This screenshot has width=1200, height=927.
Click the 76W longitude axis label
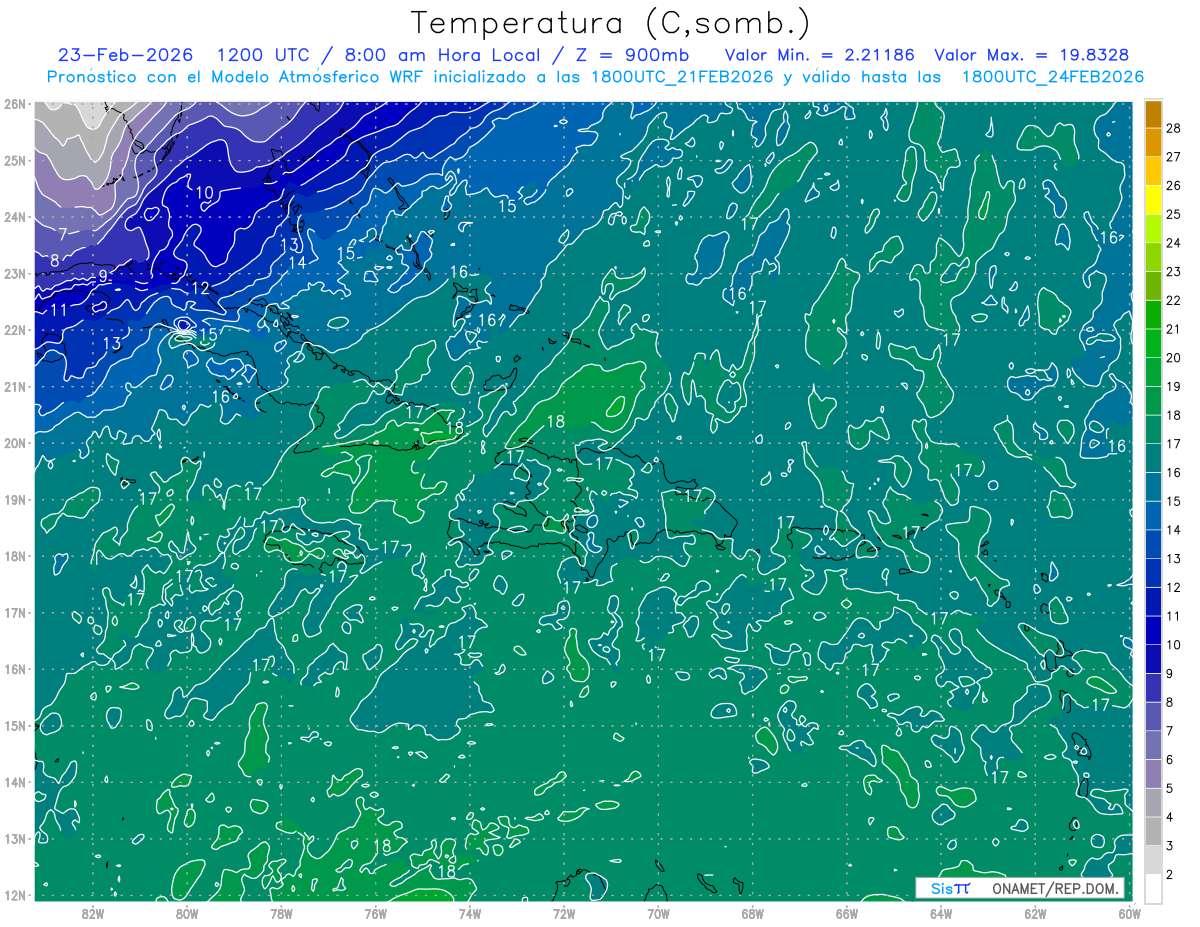(376, 912)
